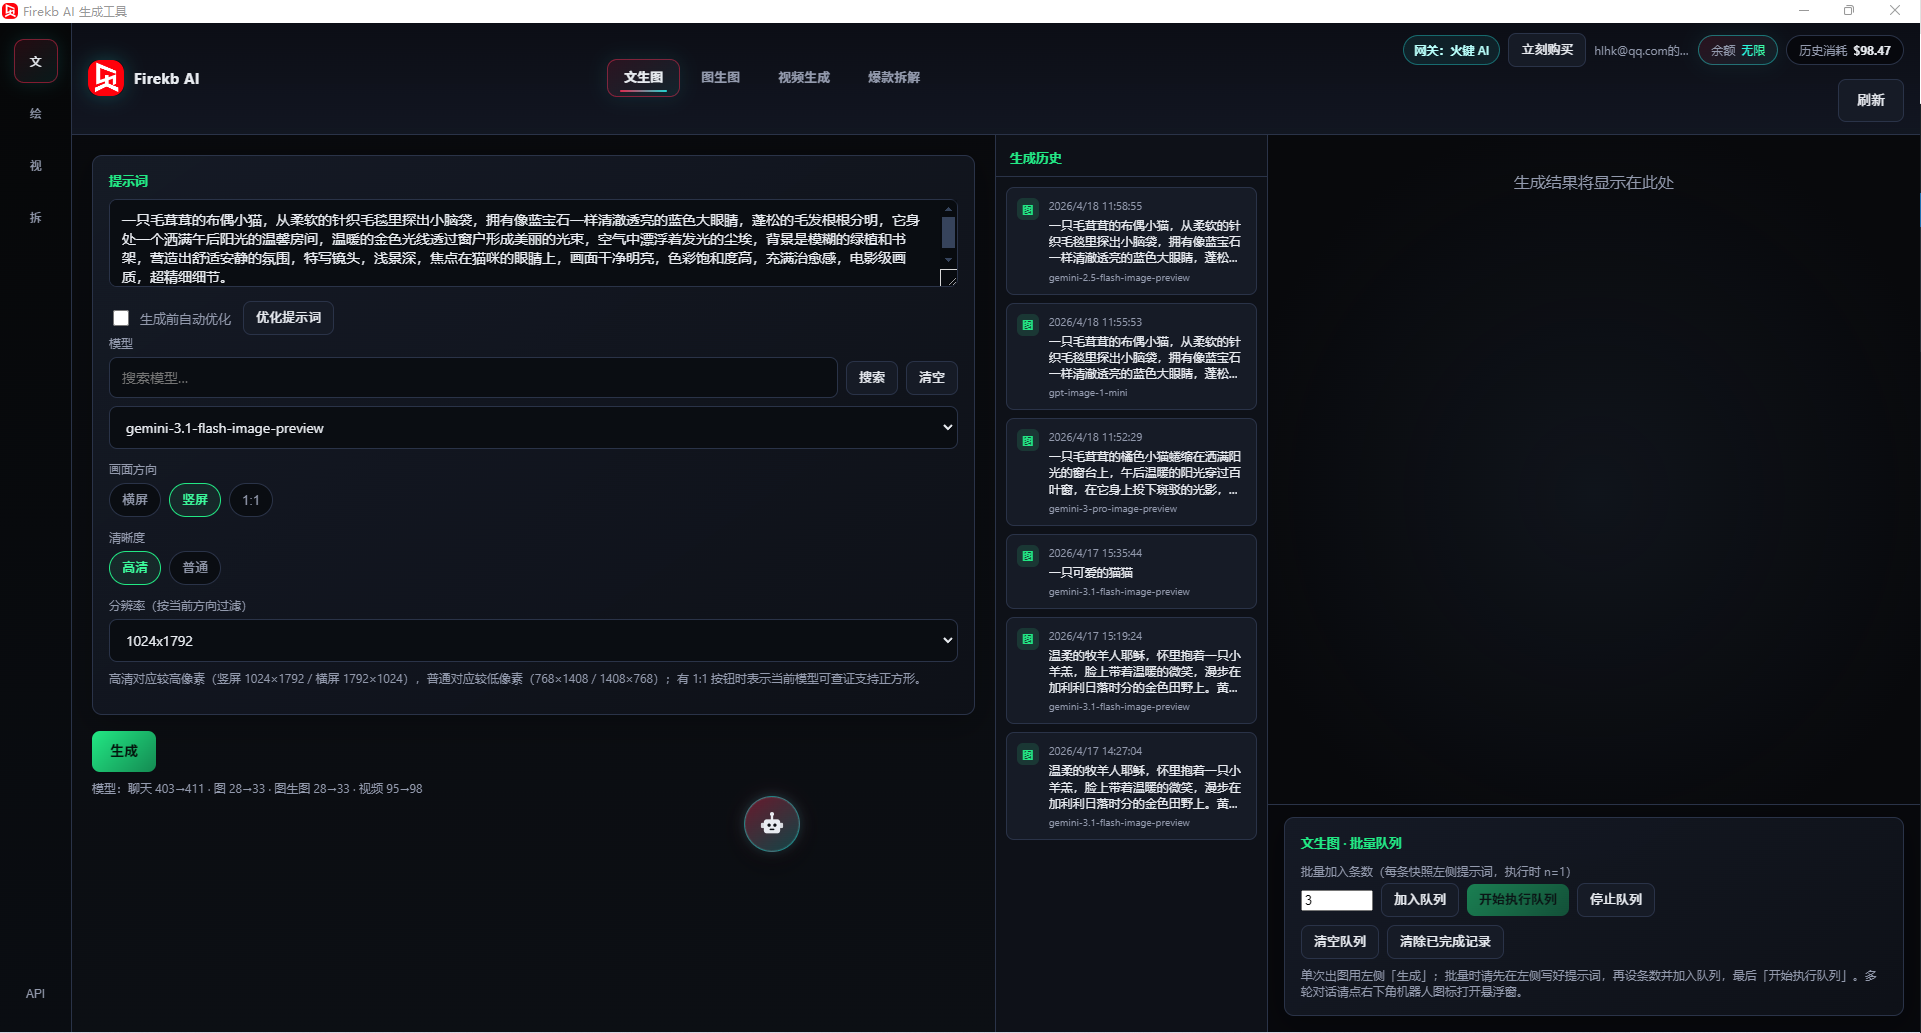Click image icon of 15:35:44 history entry
The width and height of the screenshot is (1921, 1033).
click(1027, 557)
